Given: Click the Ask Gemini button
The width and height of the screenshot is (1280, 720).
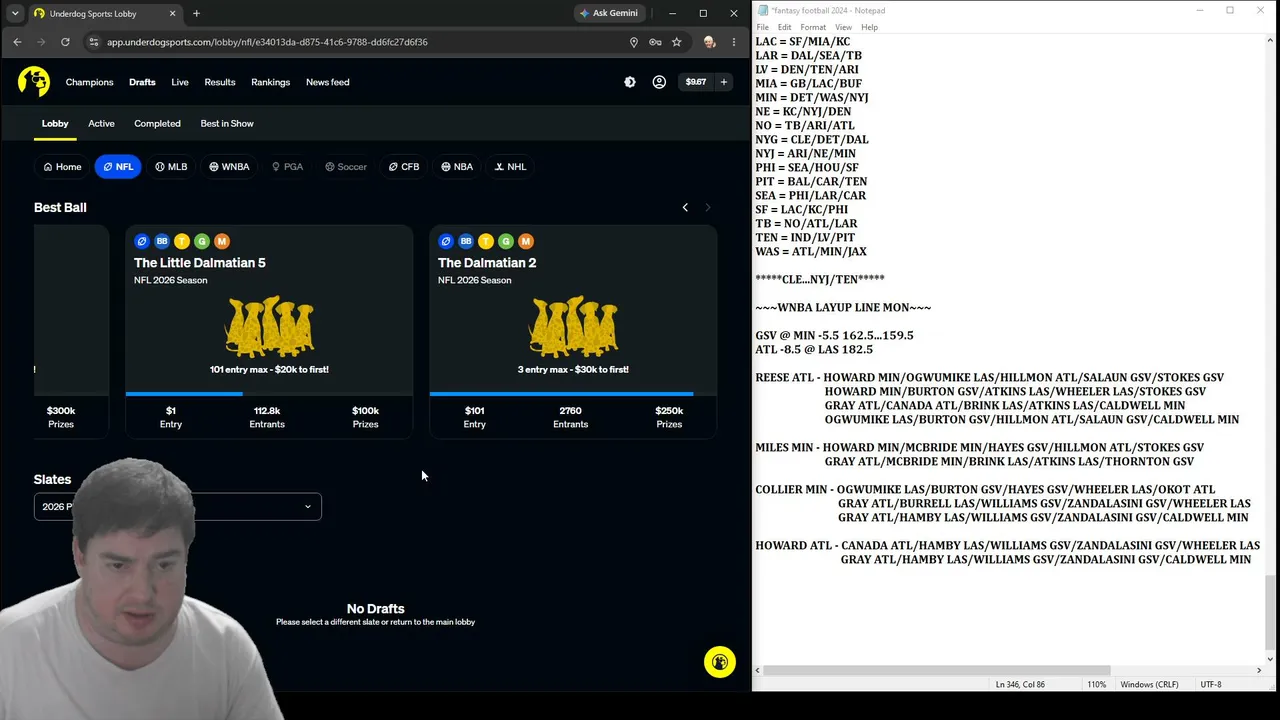Looking at the screenshot, I should point(609,14).
